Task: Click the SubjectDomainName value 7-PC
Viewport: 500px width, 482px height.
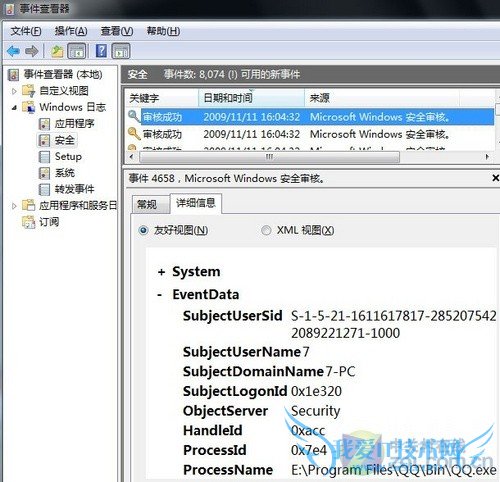Action: [x=340, y=371]
